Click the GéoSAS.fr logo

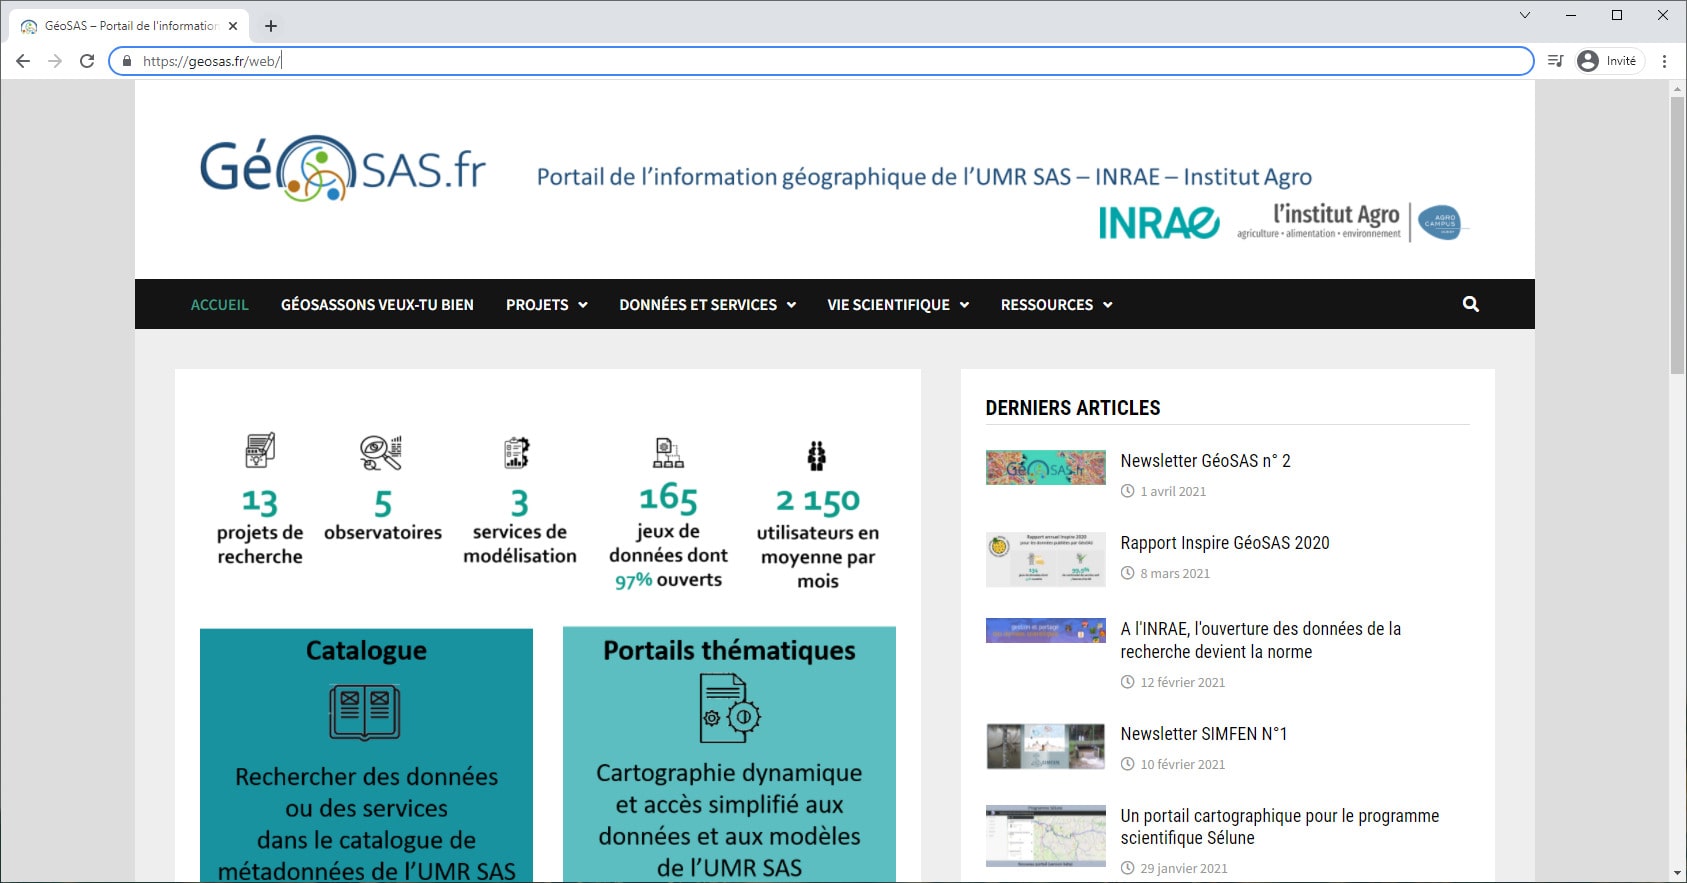[x=343, y=168]
